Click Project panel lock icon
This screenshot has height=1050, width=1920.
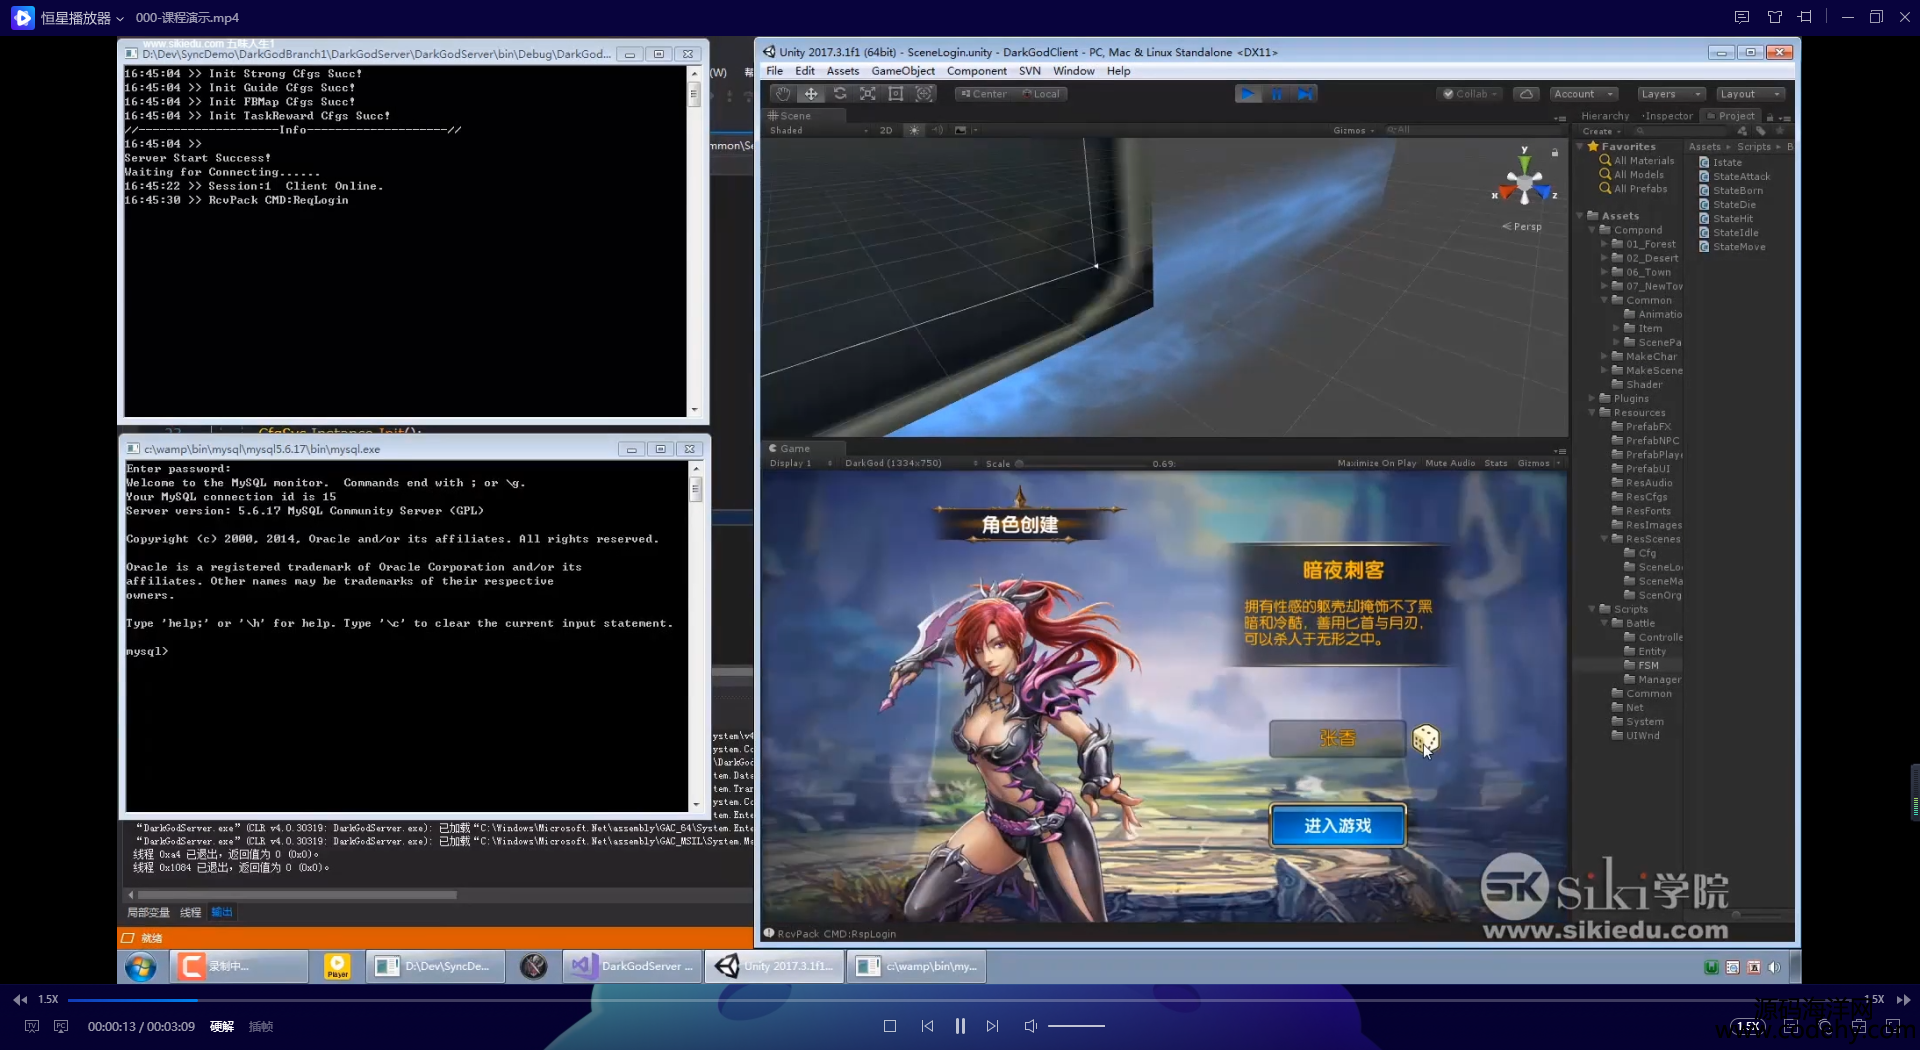[x=1770, y=117]
